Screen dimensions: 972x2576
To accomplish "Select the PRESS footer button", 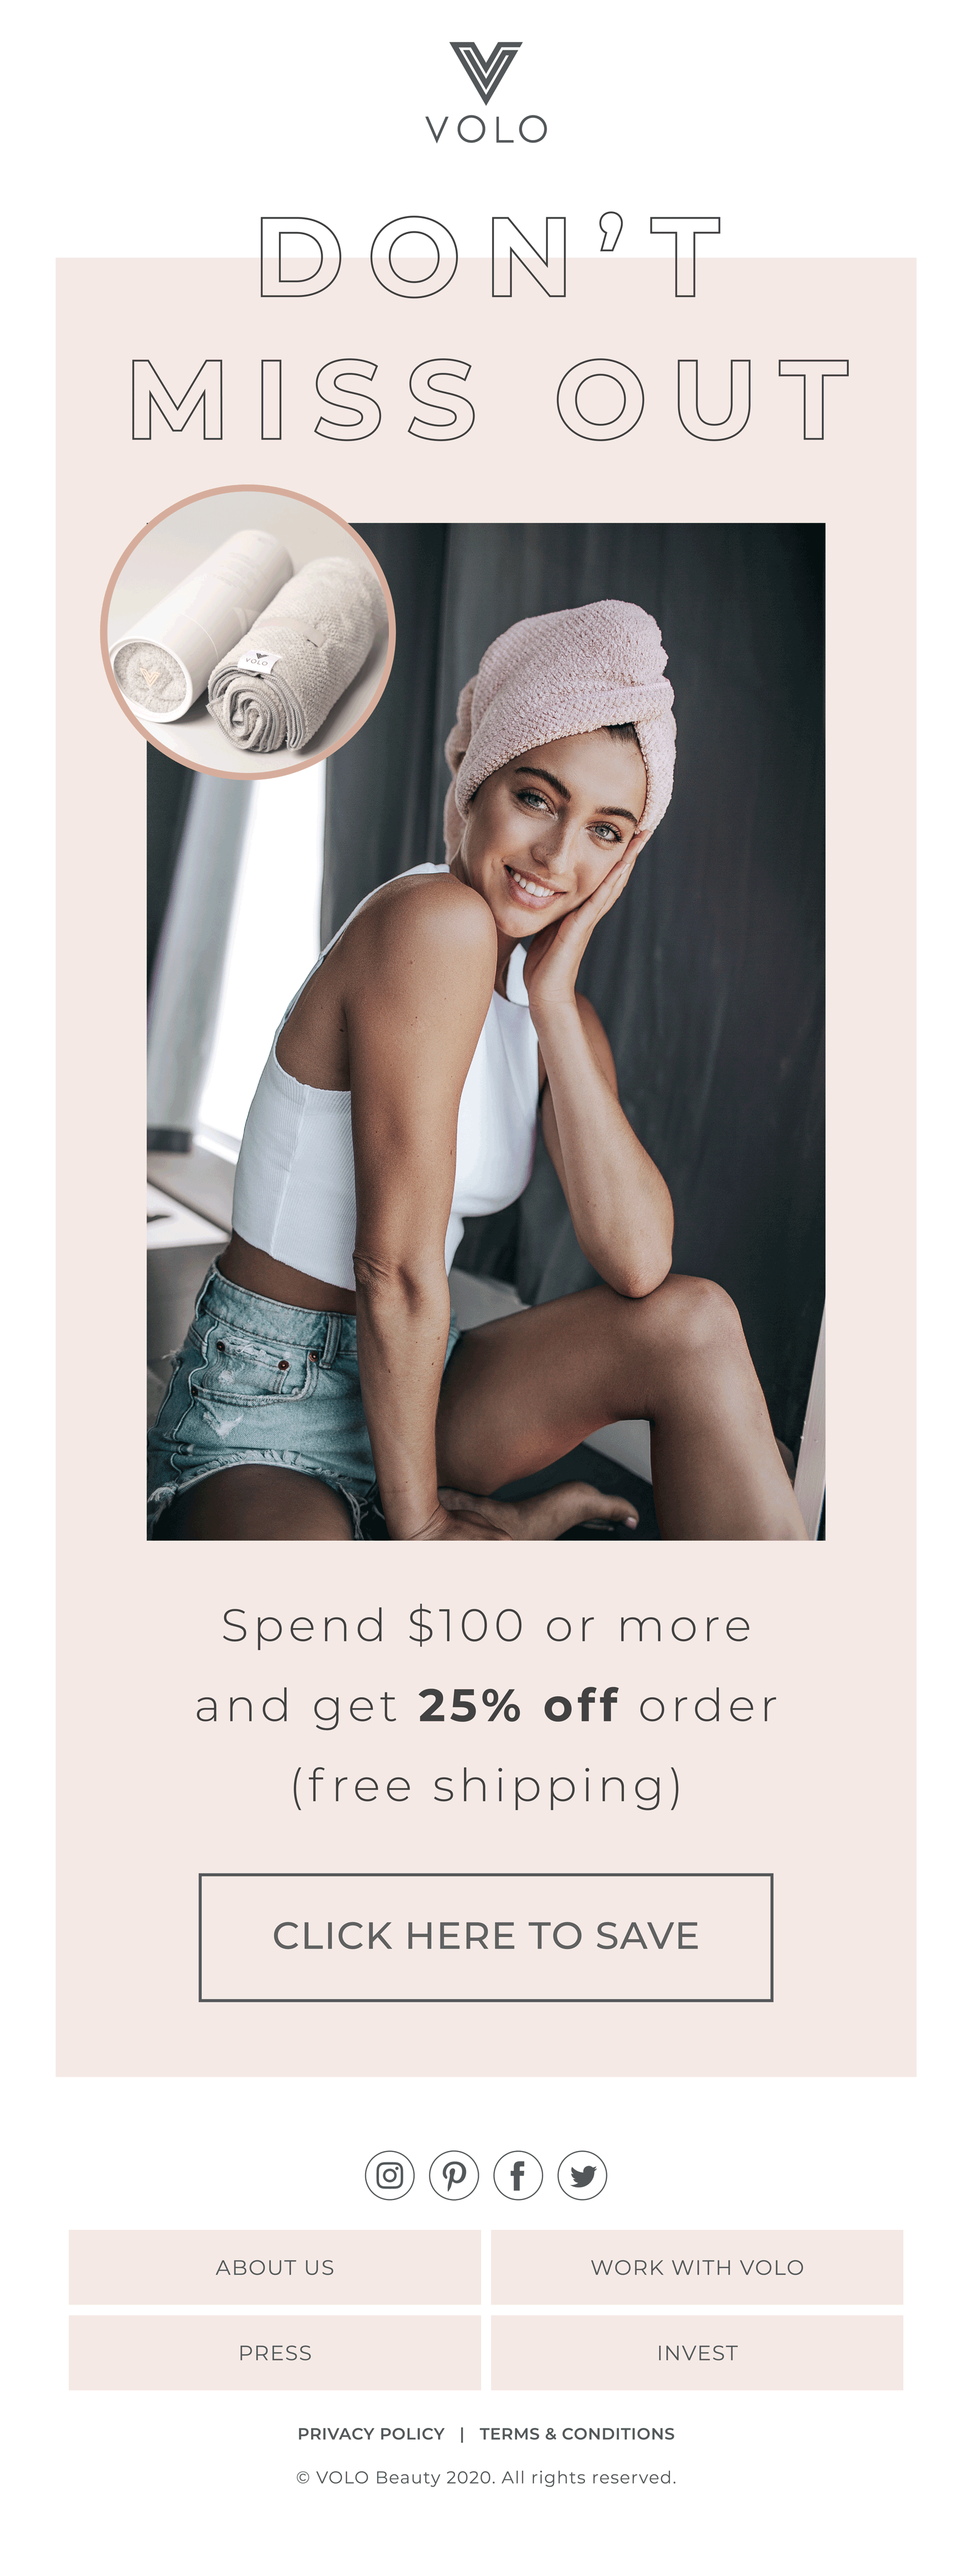I will pos(275,2353).
